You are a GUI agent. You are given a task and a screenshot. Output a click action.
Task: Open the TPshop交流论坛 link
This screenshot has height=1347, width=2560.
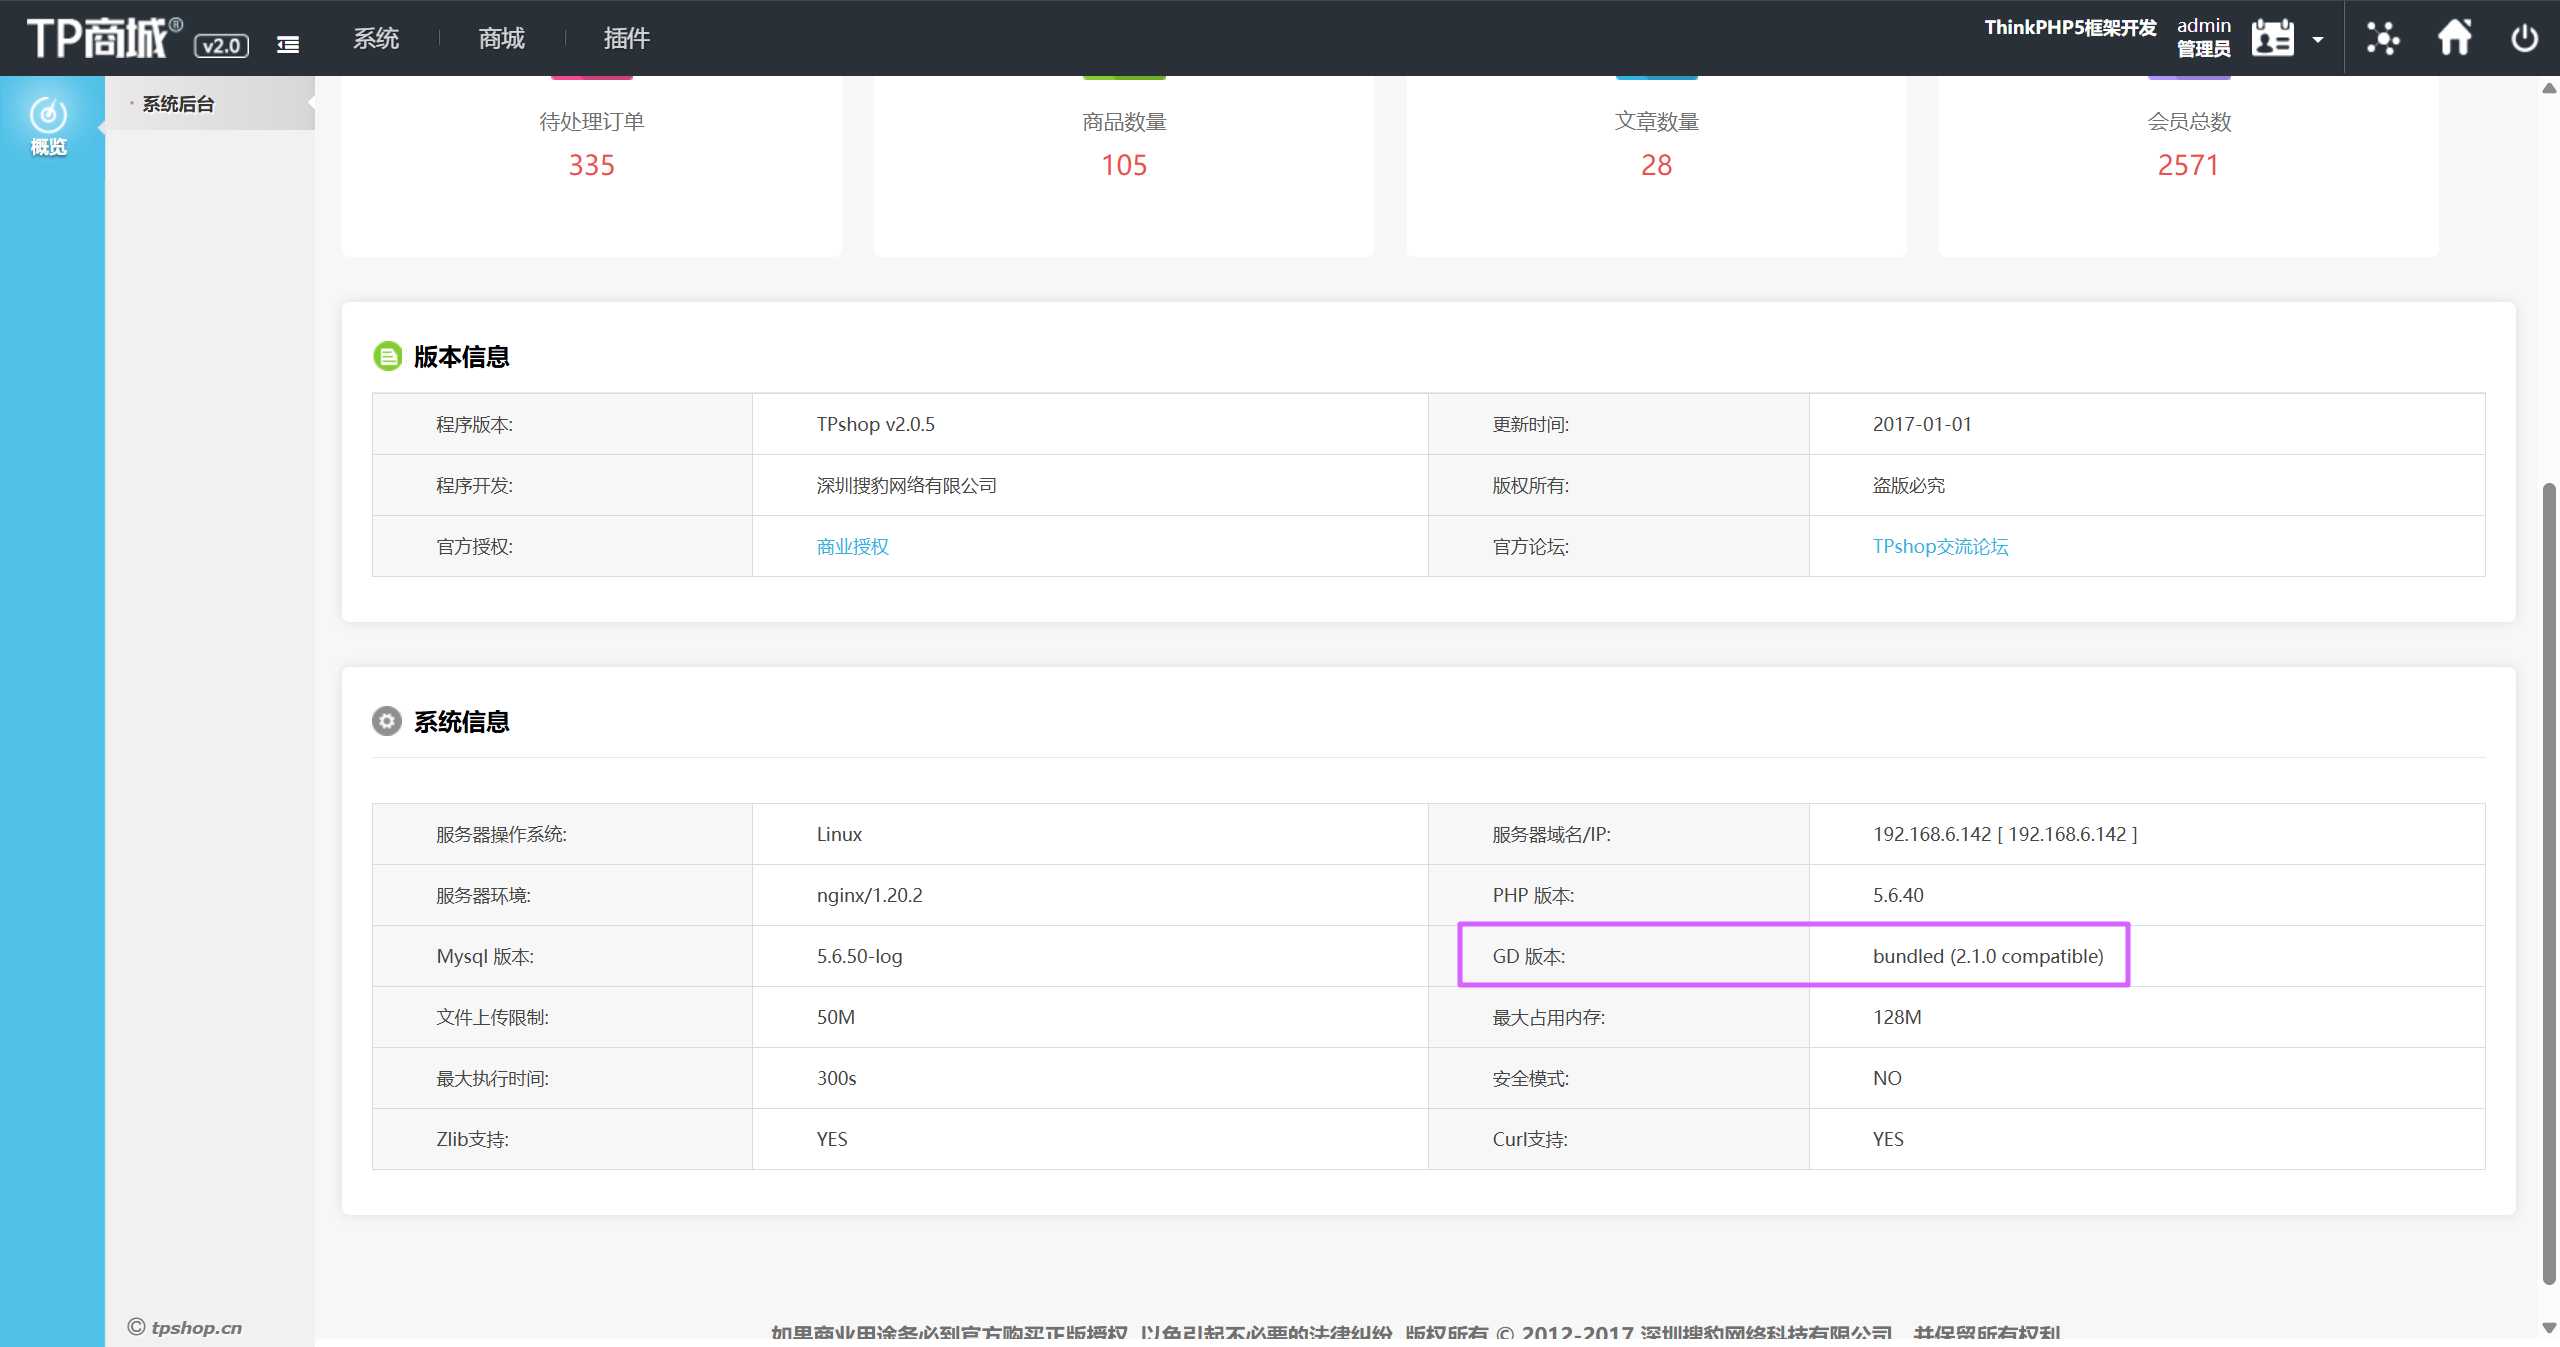[x=1940, y=546]
